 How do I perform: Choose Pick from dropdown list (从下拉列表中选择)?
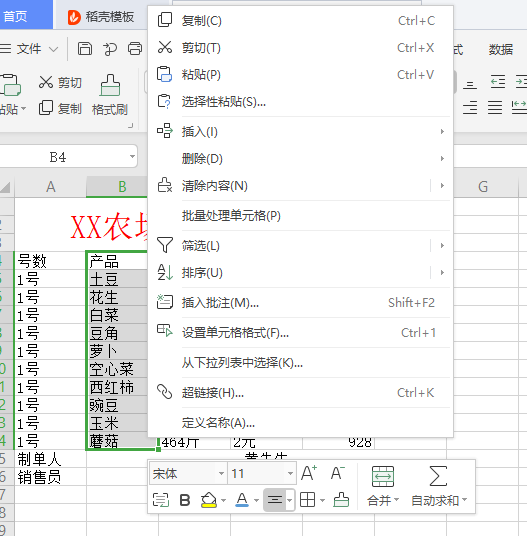[x=300, y=363]
